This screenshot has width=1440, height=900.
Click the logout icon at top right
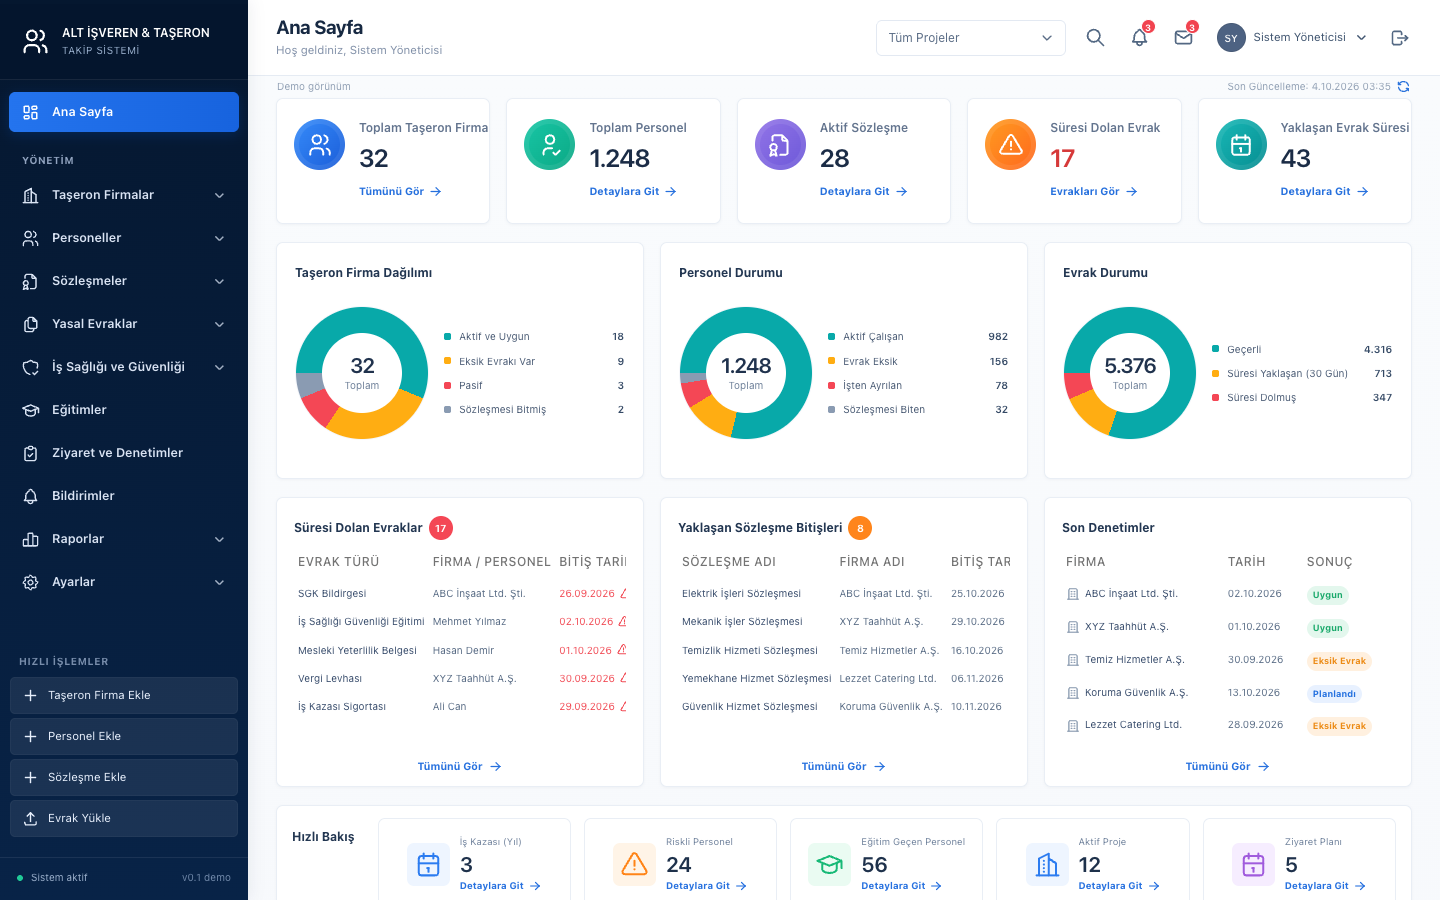click(1400, 38)
